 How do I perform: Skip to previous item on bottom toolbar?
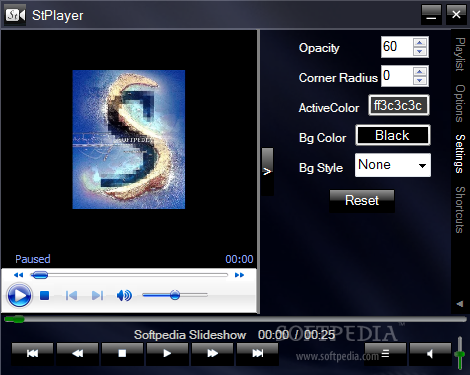pyautogui.click(x=32, y=354)
